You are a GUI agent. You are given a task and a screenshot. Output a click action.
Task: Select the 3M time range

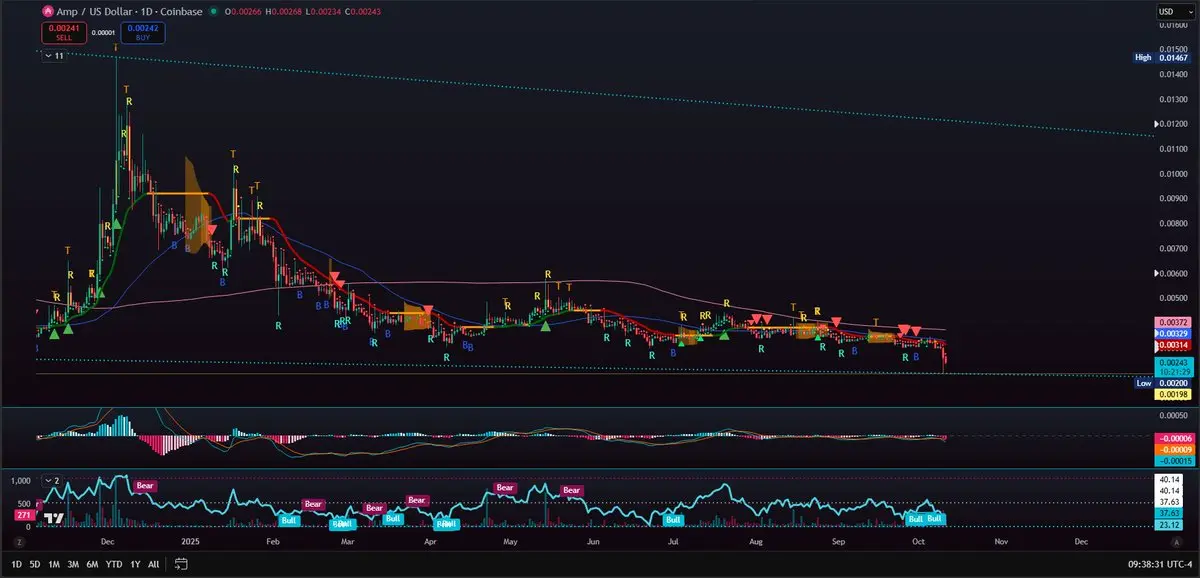click(x=73, y=564)
